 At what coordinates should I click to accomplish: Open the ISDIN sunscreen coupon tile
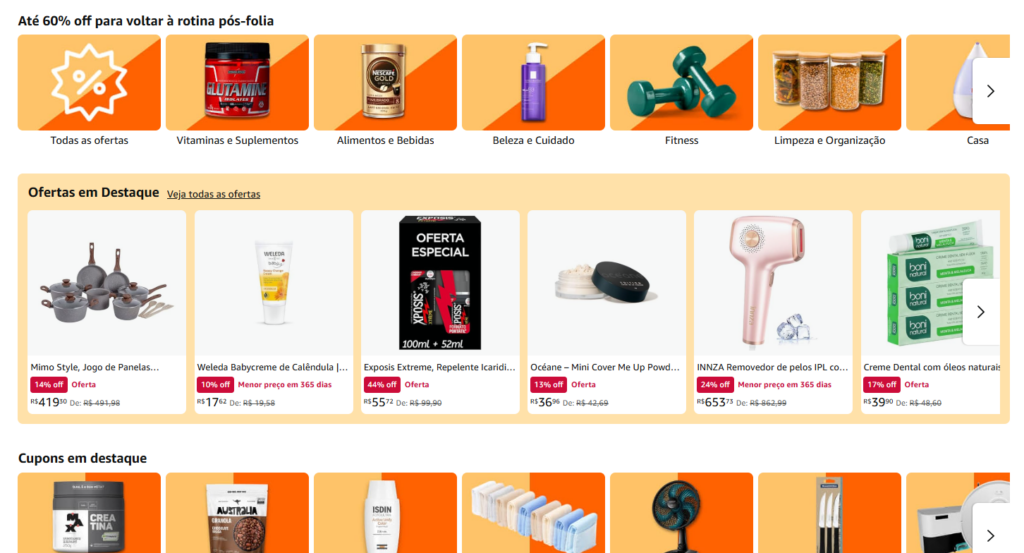385,513
